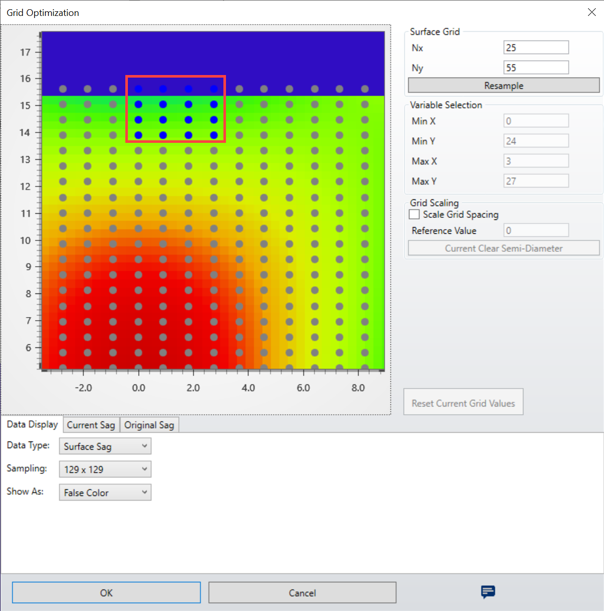Click the Reference Value field
Viewport: 604px width, 611px height.
(x=536, y=231)
